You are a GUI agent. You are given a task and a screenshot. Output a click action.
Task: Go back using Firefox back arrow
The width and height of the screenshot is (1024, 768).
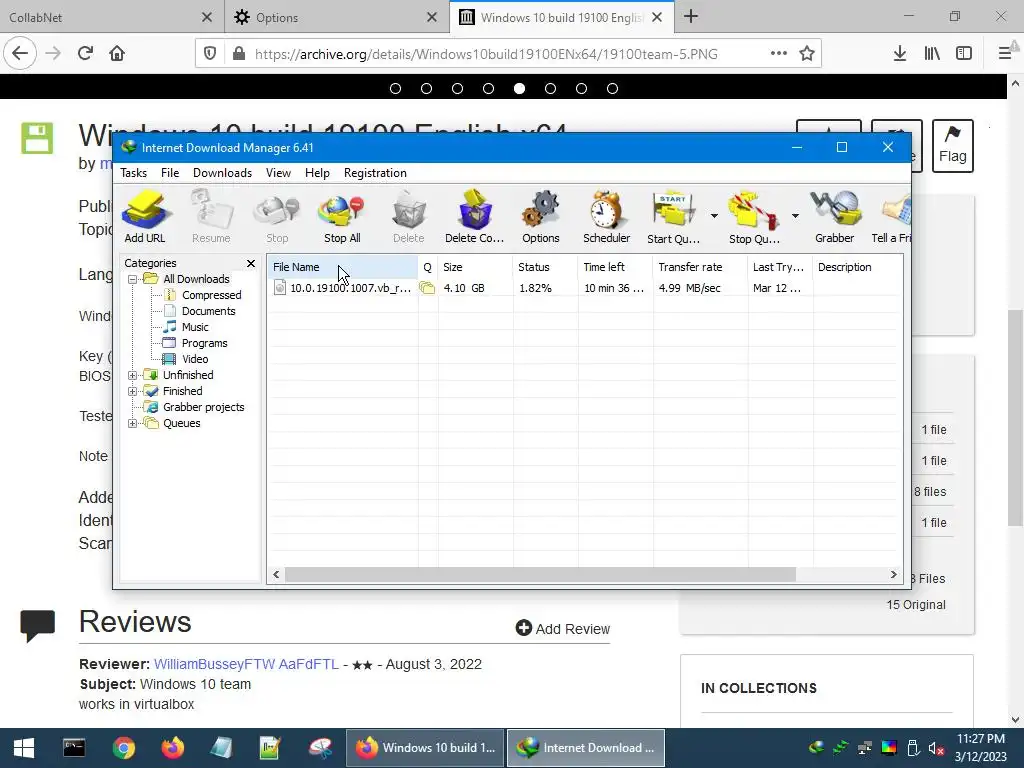click(x=20, y=53)
